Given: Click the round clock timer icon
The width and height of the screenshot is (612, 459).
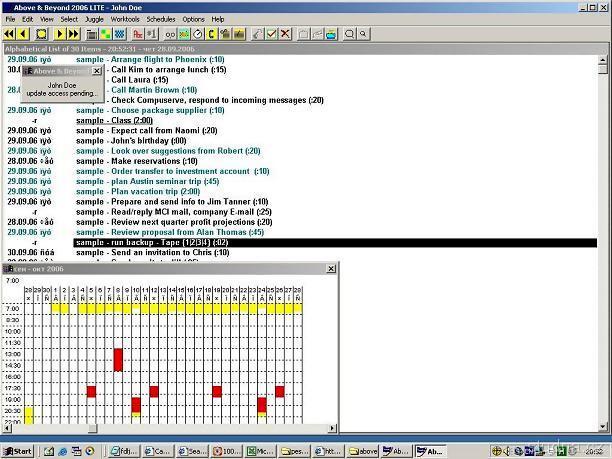Looking at the screenshot, I should (198, 34).
